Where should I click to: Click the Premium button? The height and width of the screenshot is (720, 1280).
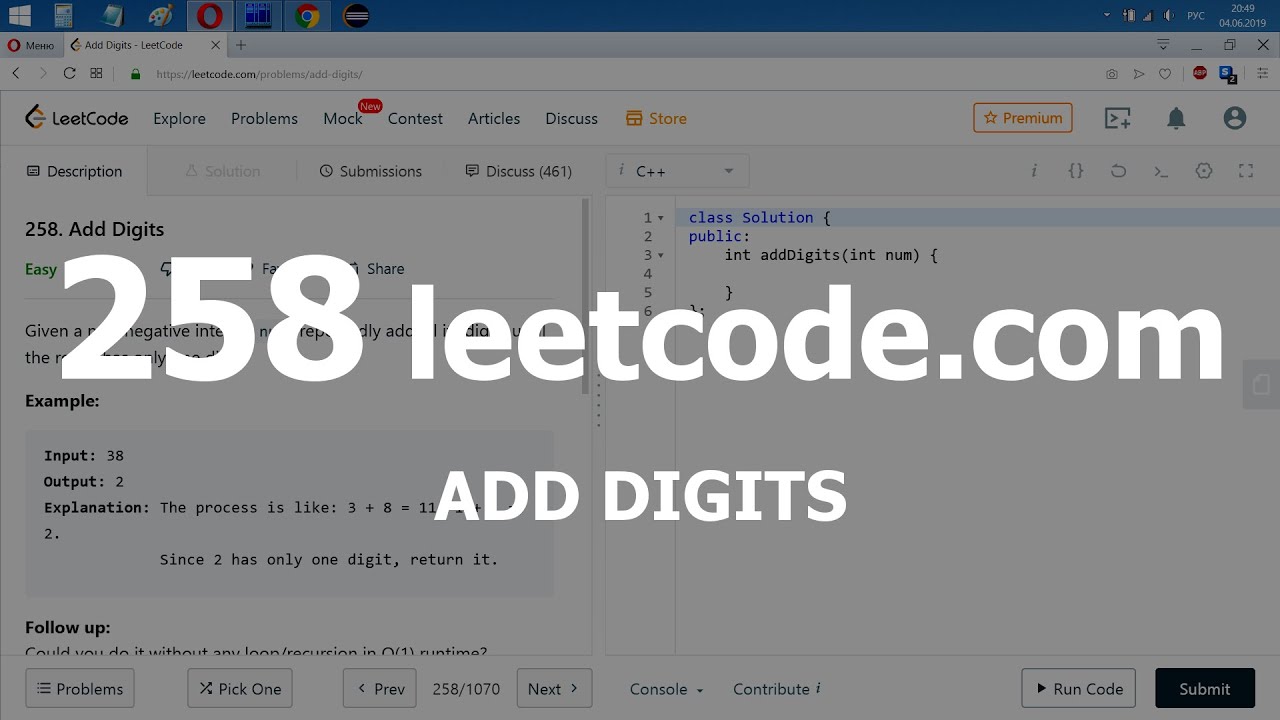[1023, 118]
